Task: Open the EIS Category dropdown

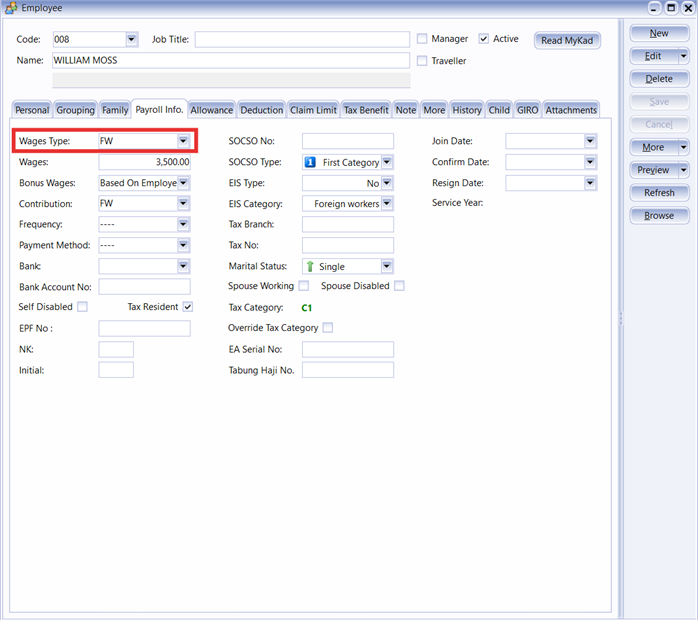Action: tap(387, 204)
